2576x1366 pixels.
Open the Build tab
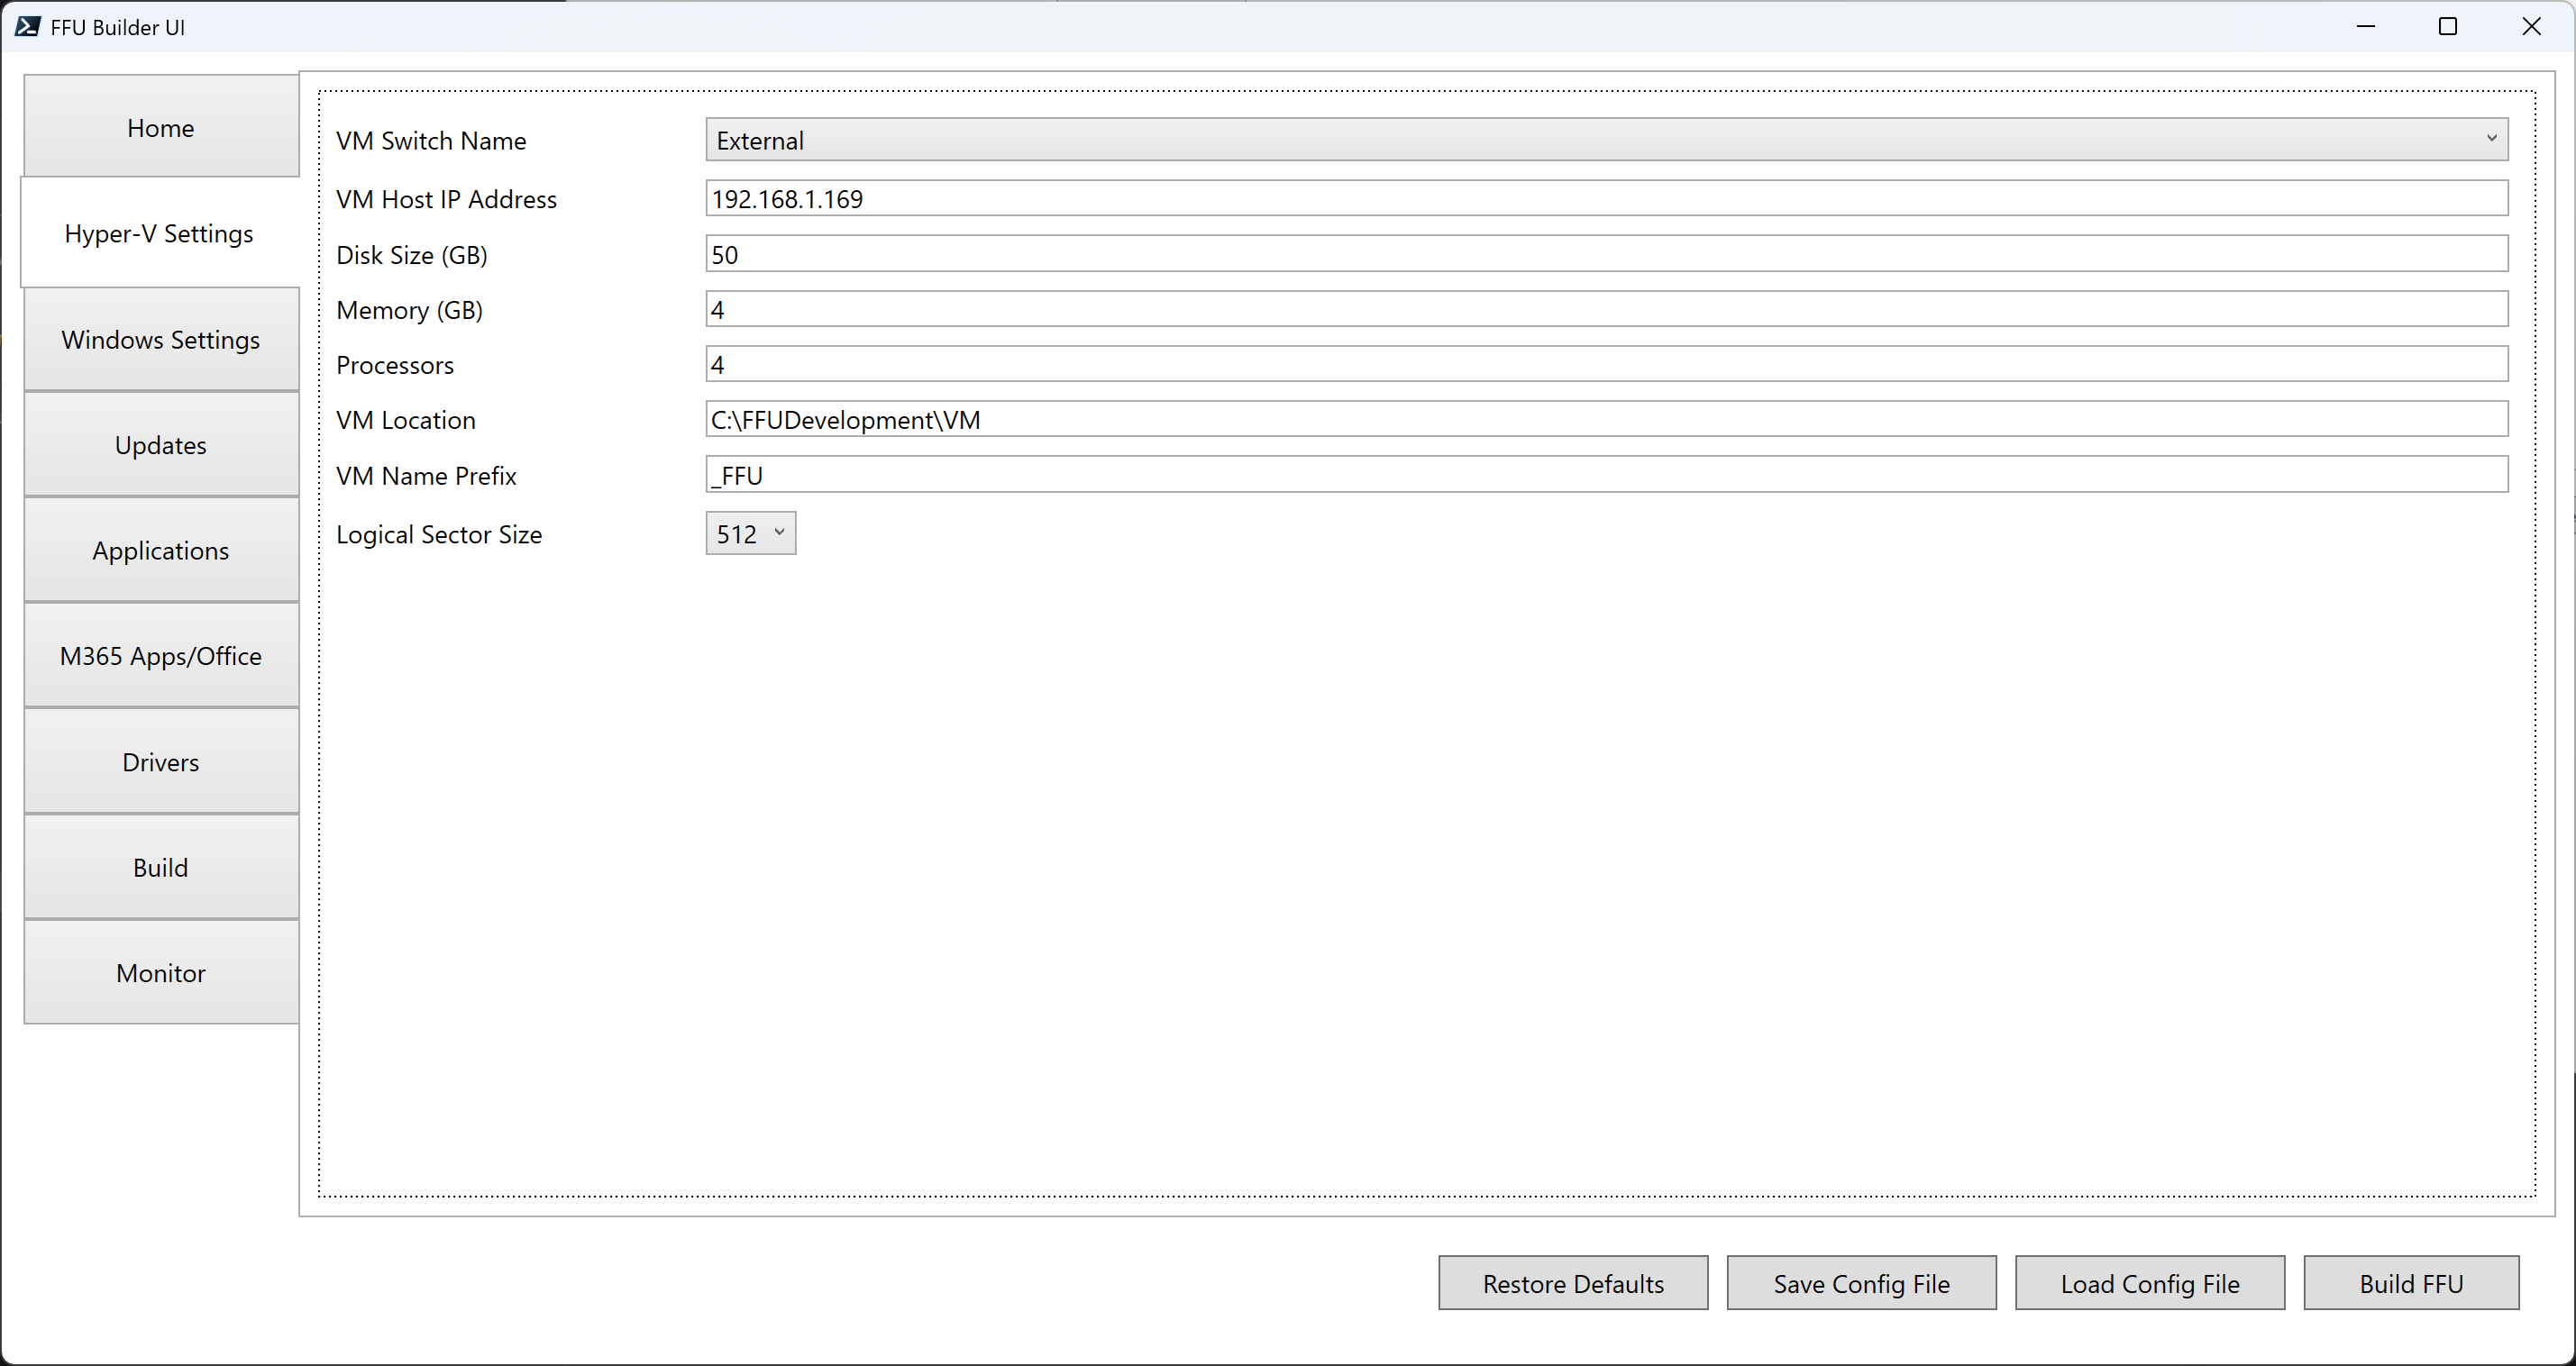161,867
